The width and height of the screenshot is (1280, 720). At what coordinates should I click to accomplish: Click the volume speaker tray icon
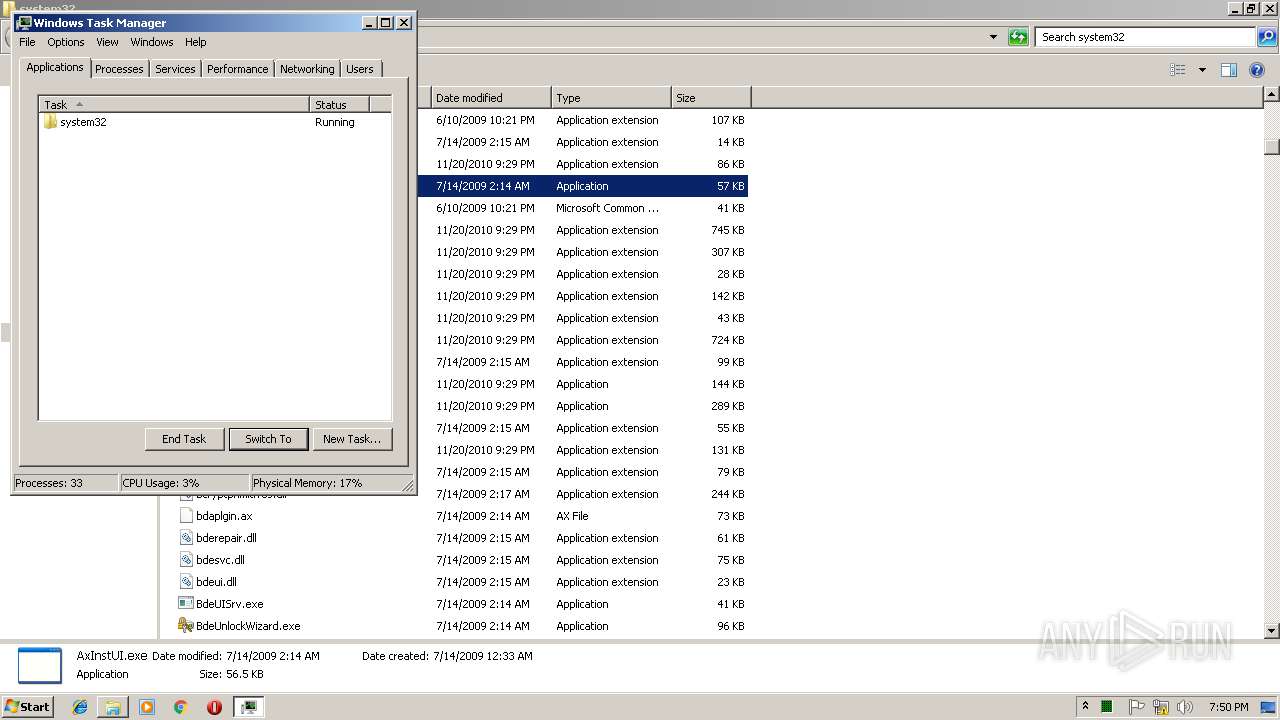pos(1185,707)
